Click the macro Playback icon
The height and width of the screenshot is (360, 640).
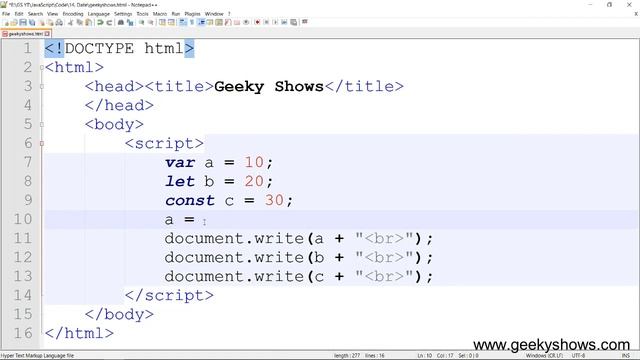(x=275, y=22)
